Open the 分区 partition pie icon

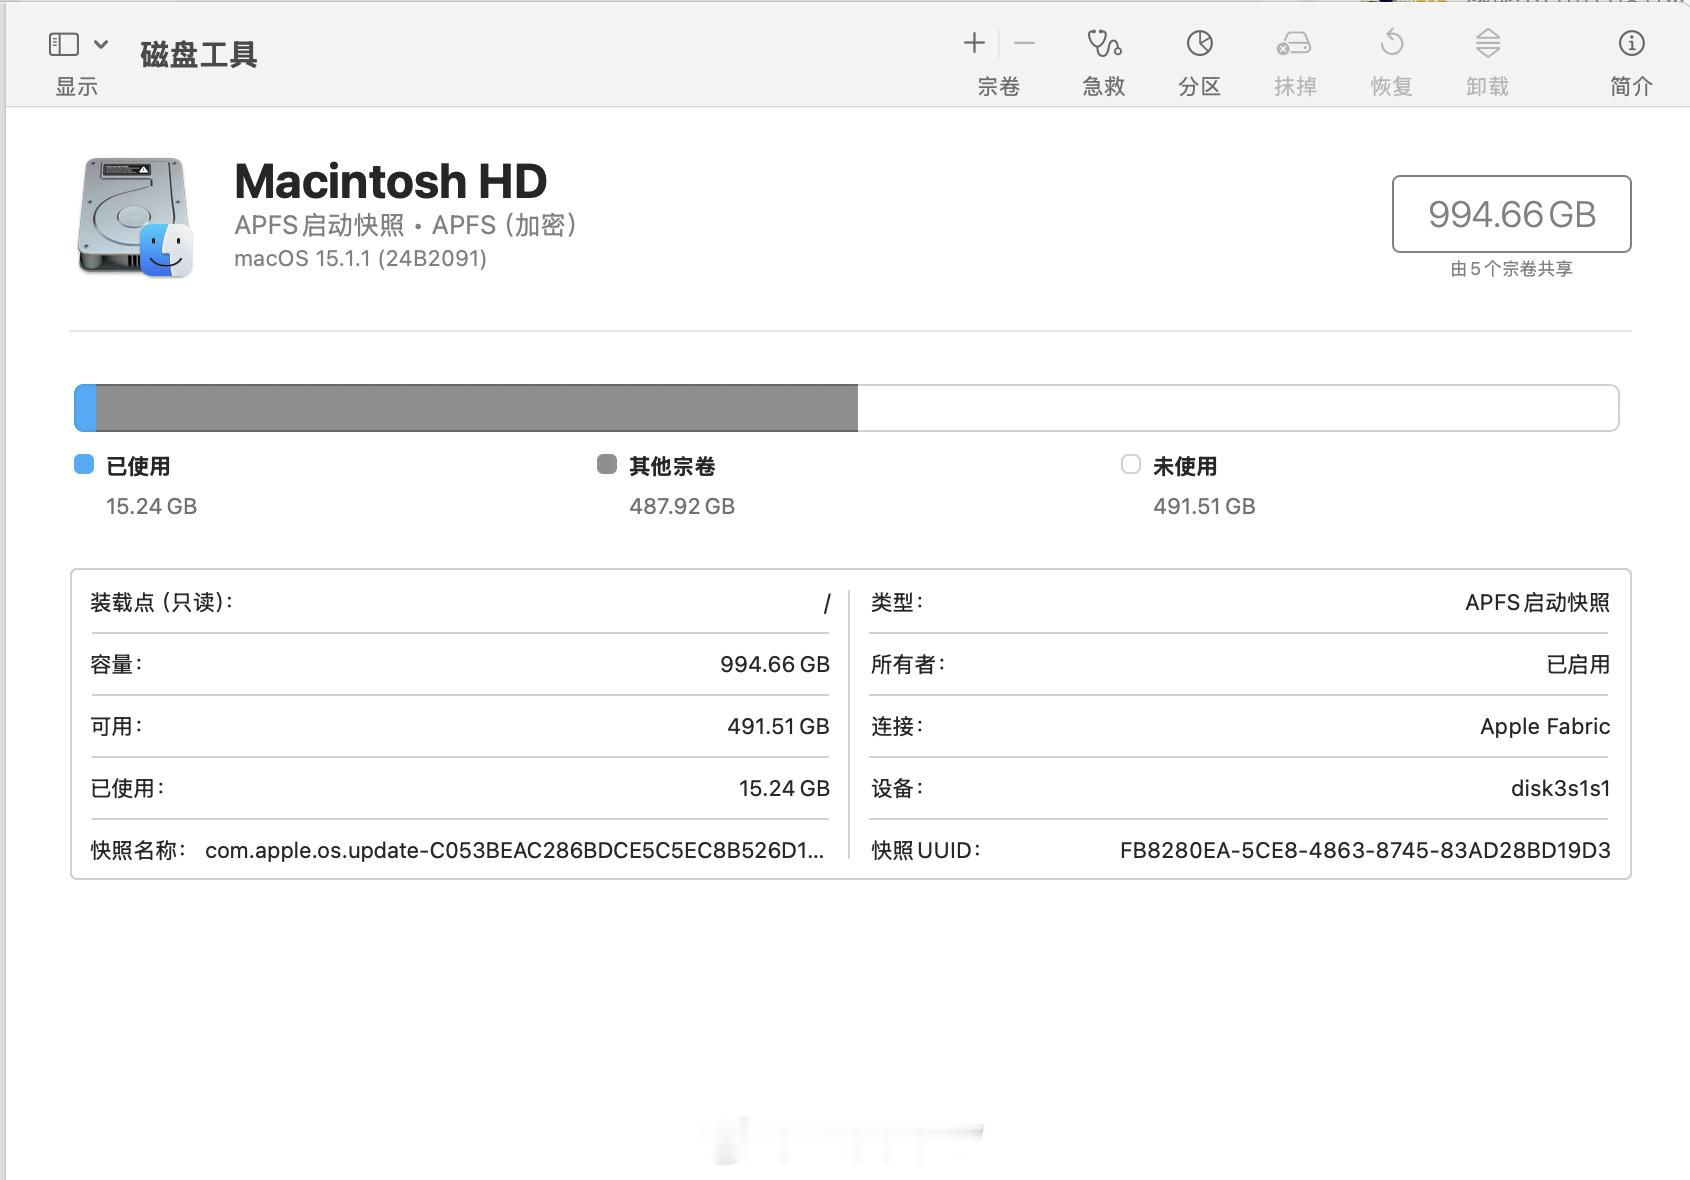pyautogui.click(x=1200, y=43)
